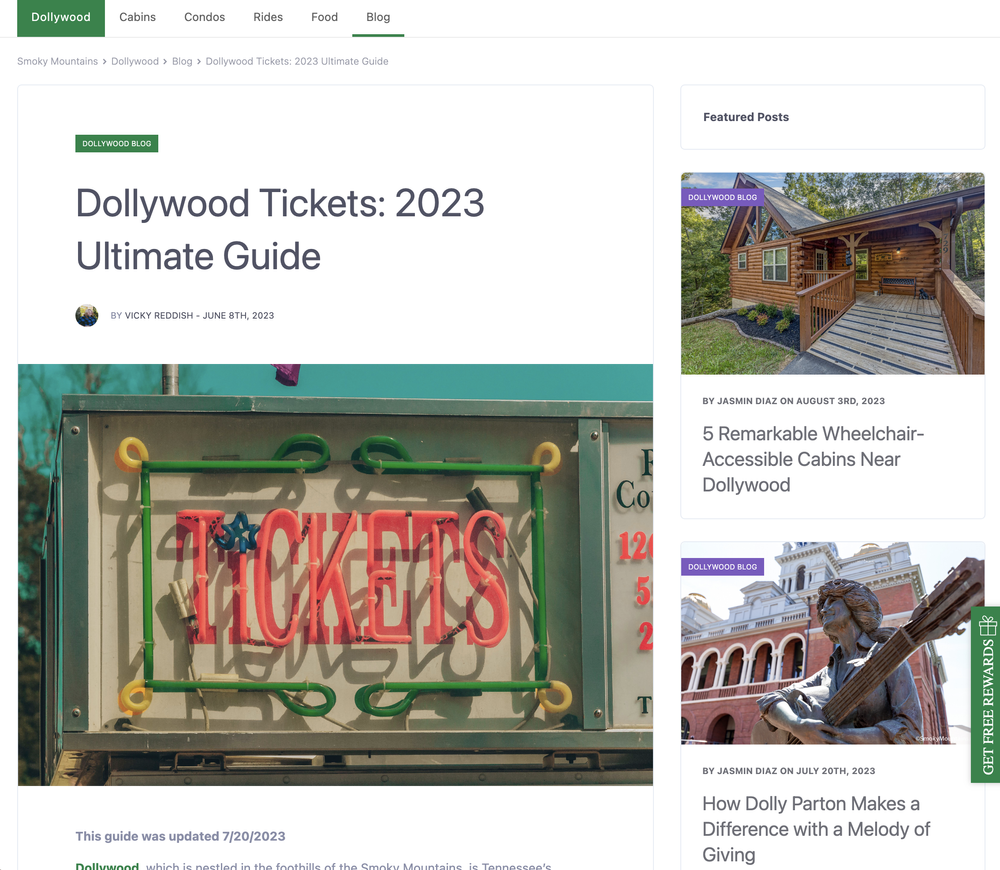Click the Featured Posts heading
The height and width of the screenshot is (870, 1000).
[746, 117]
